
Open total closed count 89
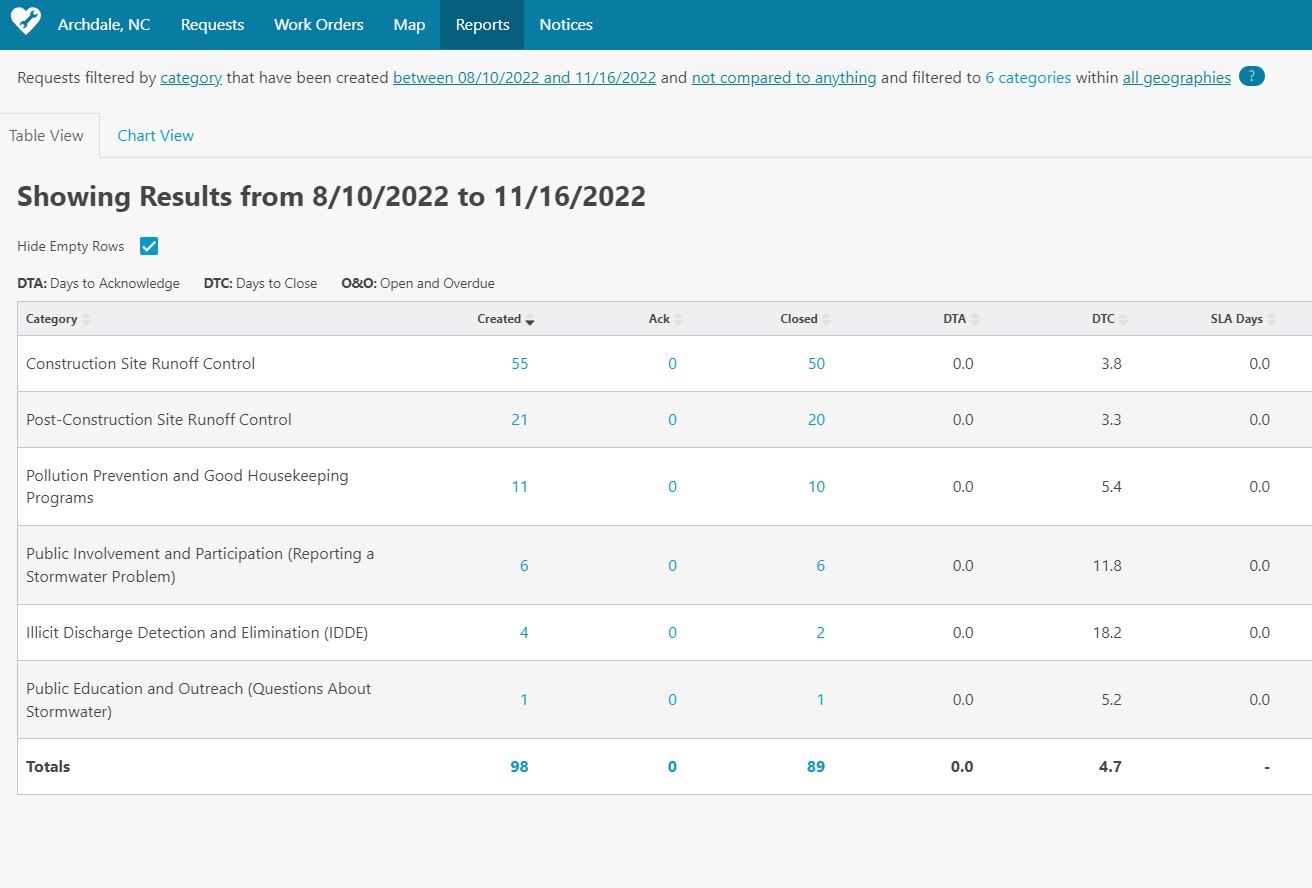816,767
